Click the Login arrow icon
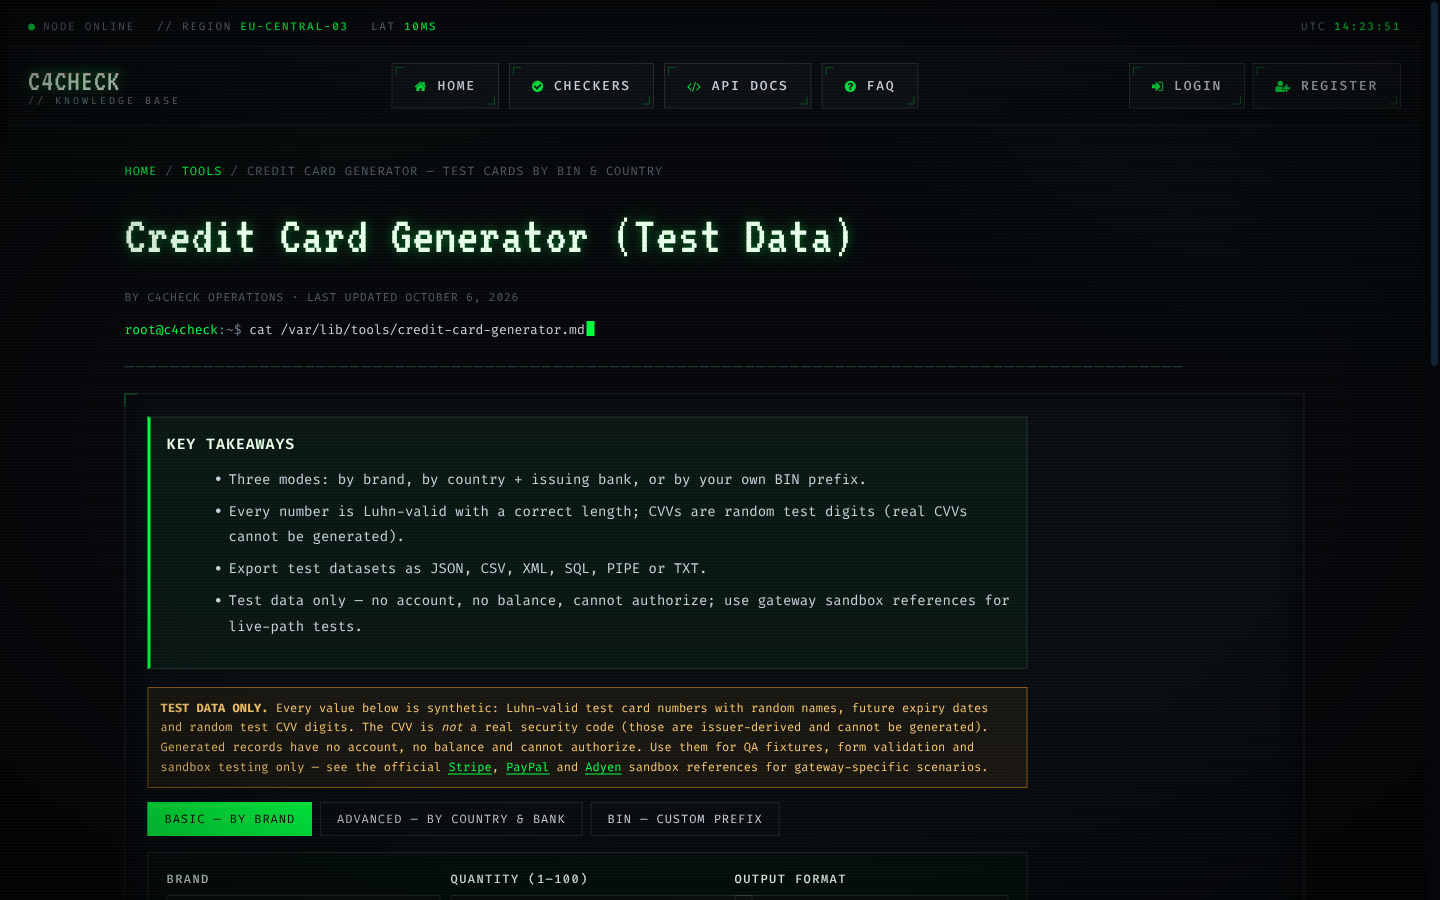Image resolution: width=1440 pixels, height=900 pixels. (1157, 86)
